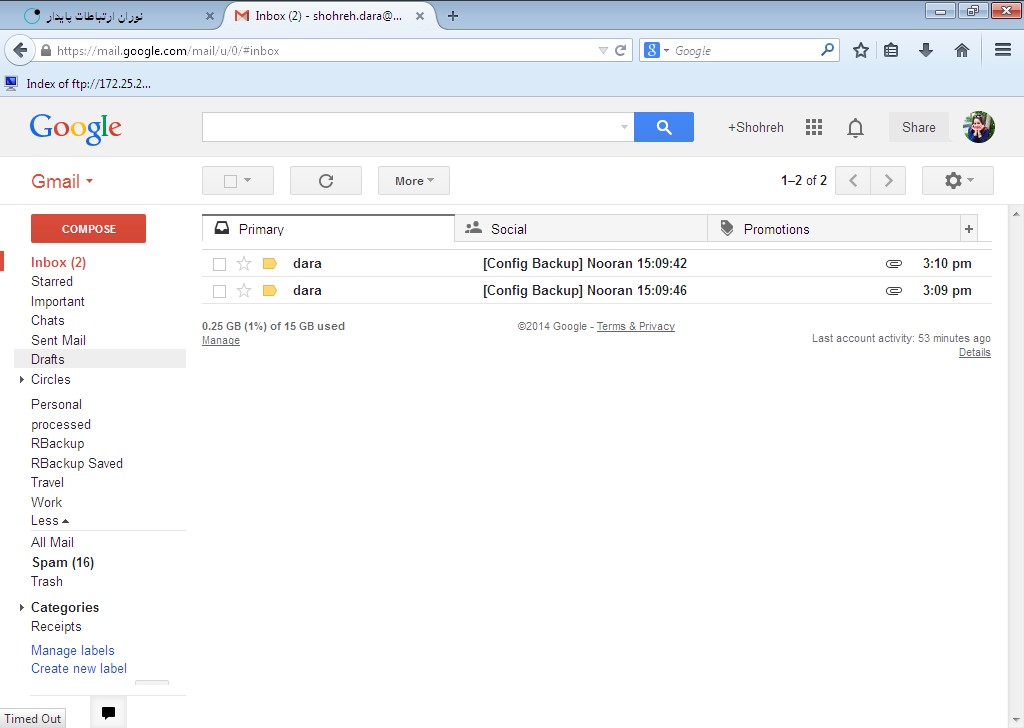Choose search engine dropdown in browser

tap(656, 50)
